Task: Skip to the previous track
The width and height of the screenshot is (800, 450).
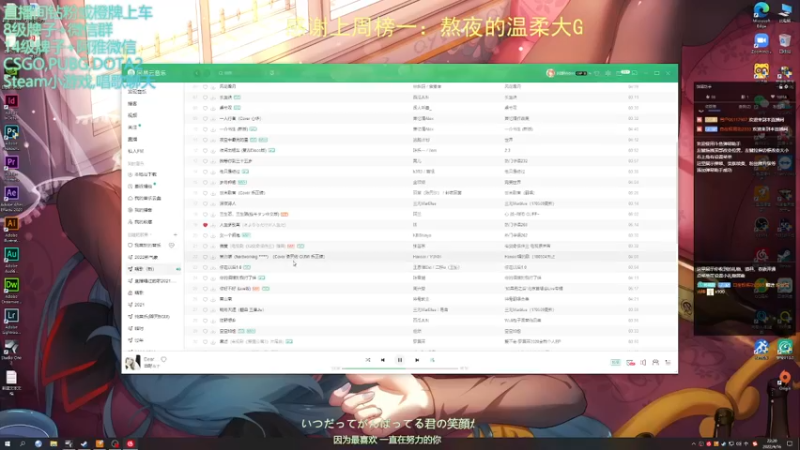Action: (383, 360)
